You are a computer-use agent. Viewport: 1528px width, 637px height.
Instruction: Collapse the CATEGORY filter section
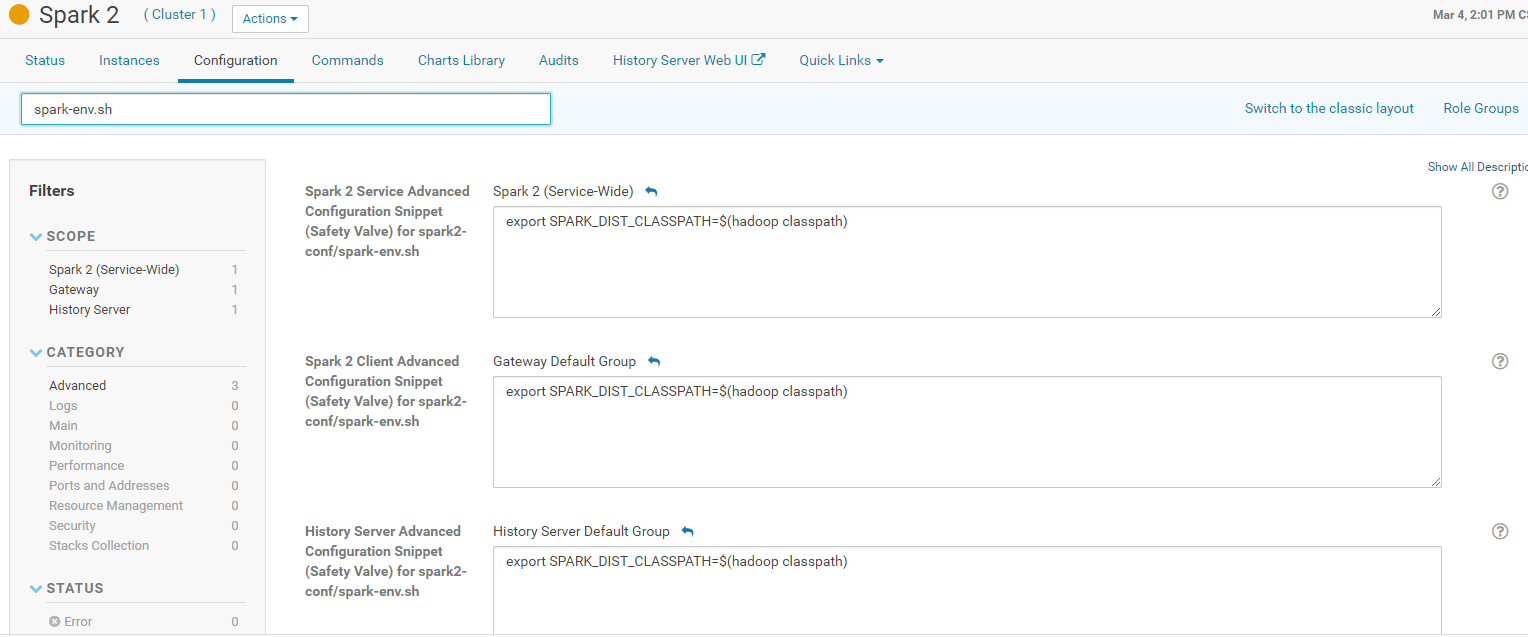click(x=37, y=353)
